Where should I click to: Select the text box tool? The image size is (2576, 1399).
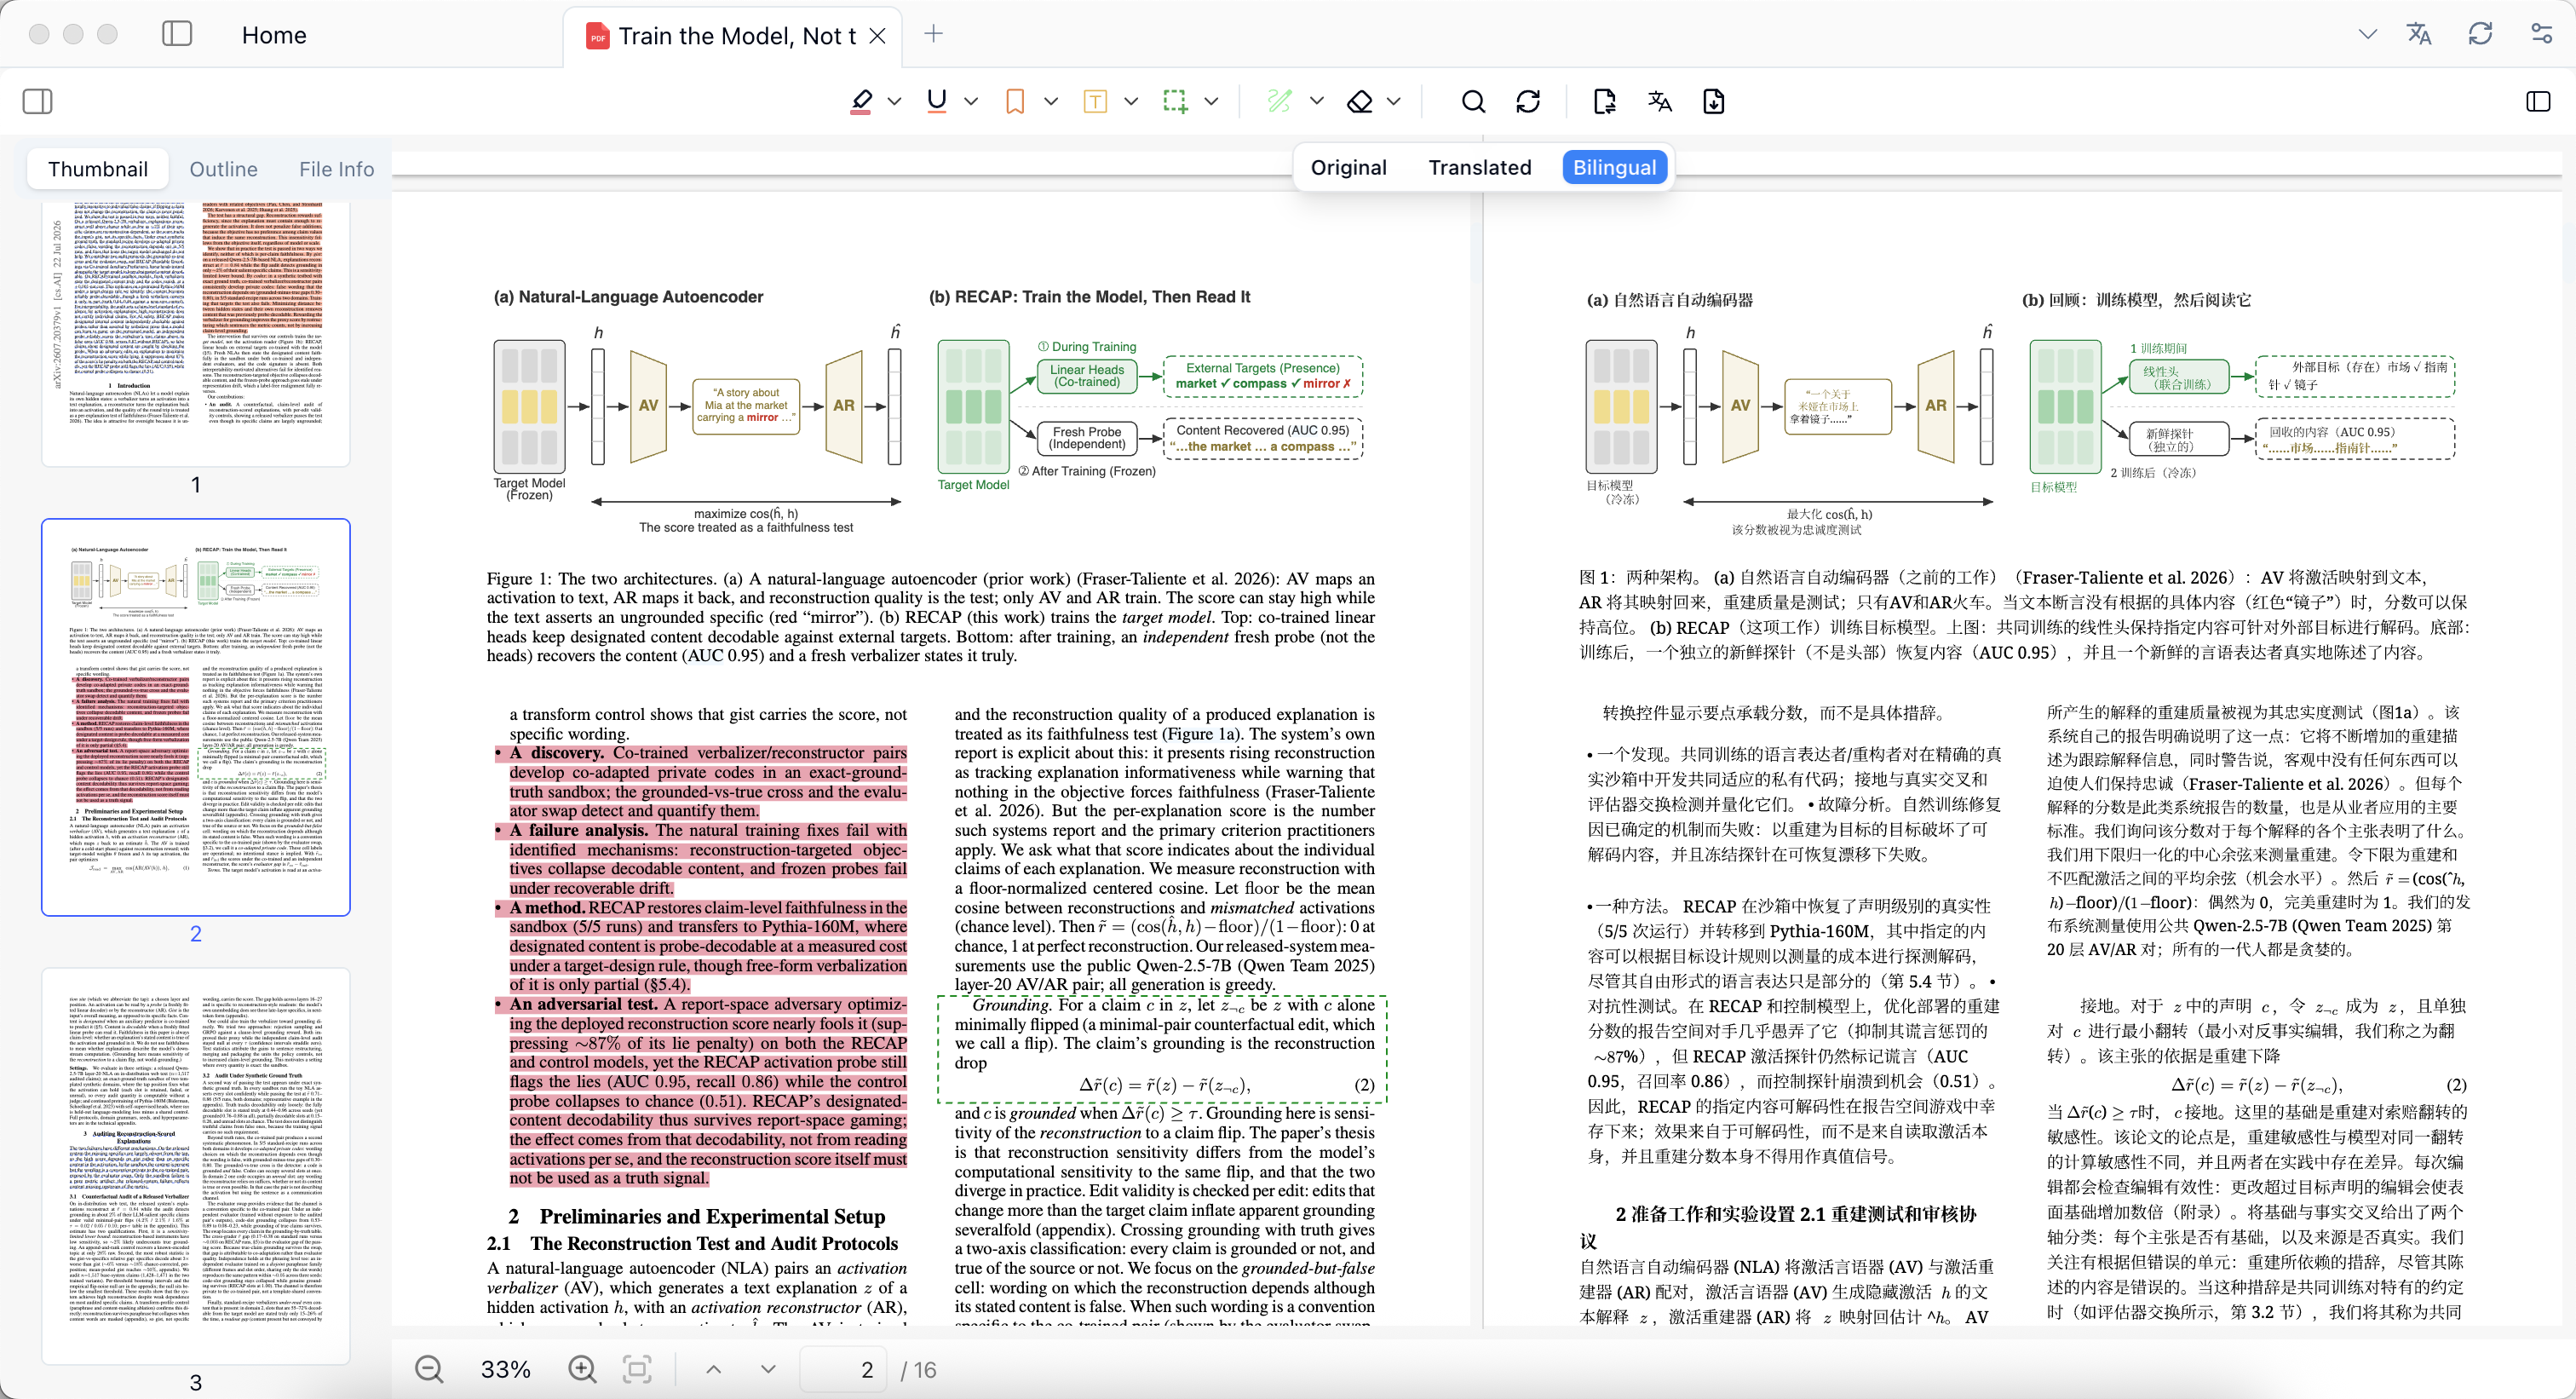tap(1095, 101)
